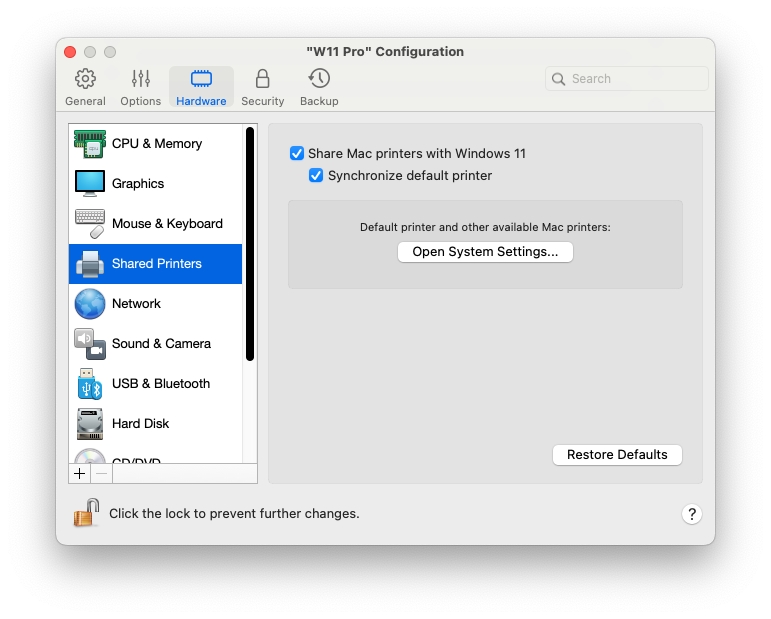
Task: Open the Backup tab
Action: click(319, 88)
